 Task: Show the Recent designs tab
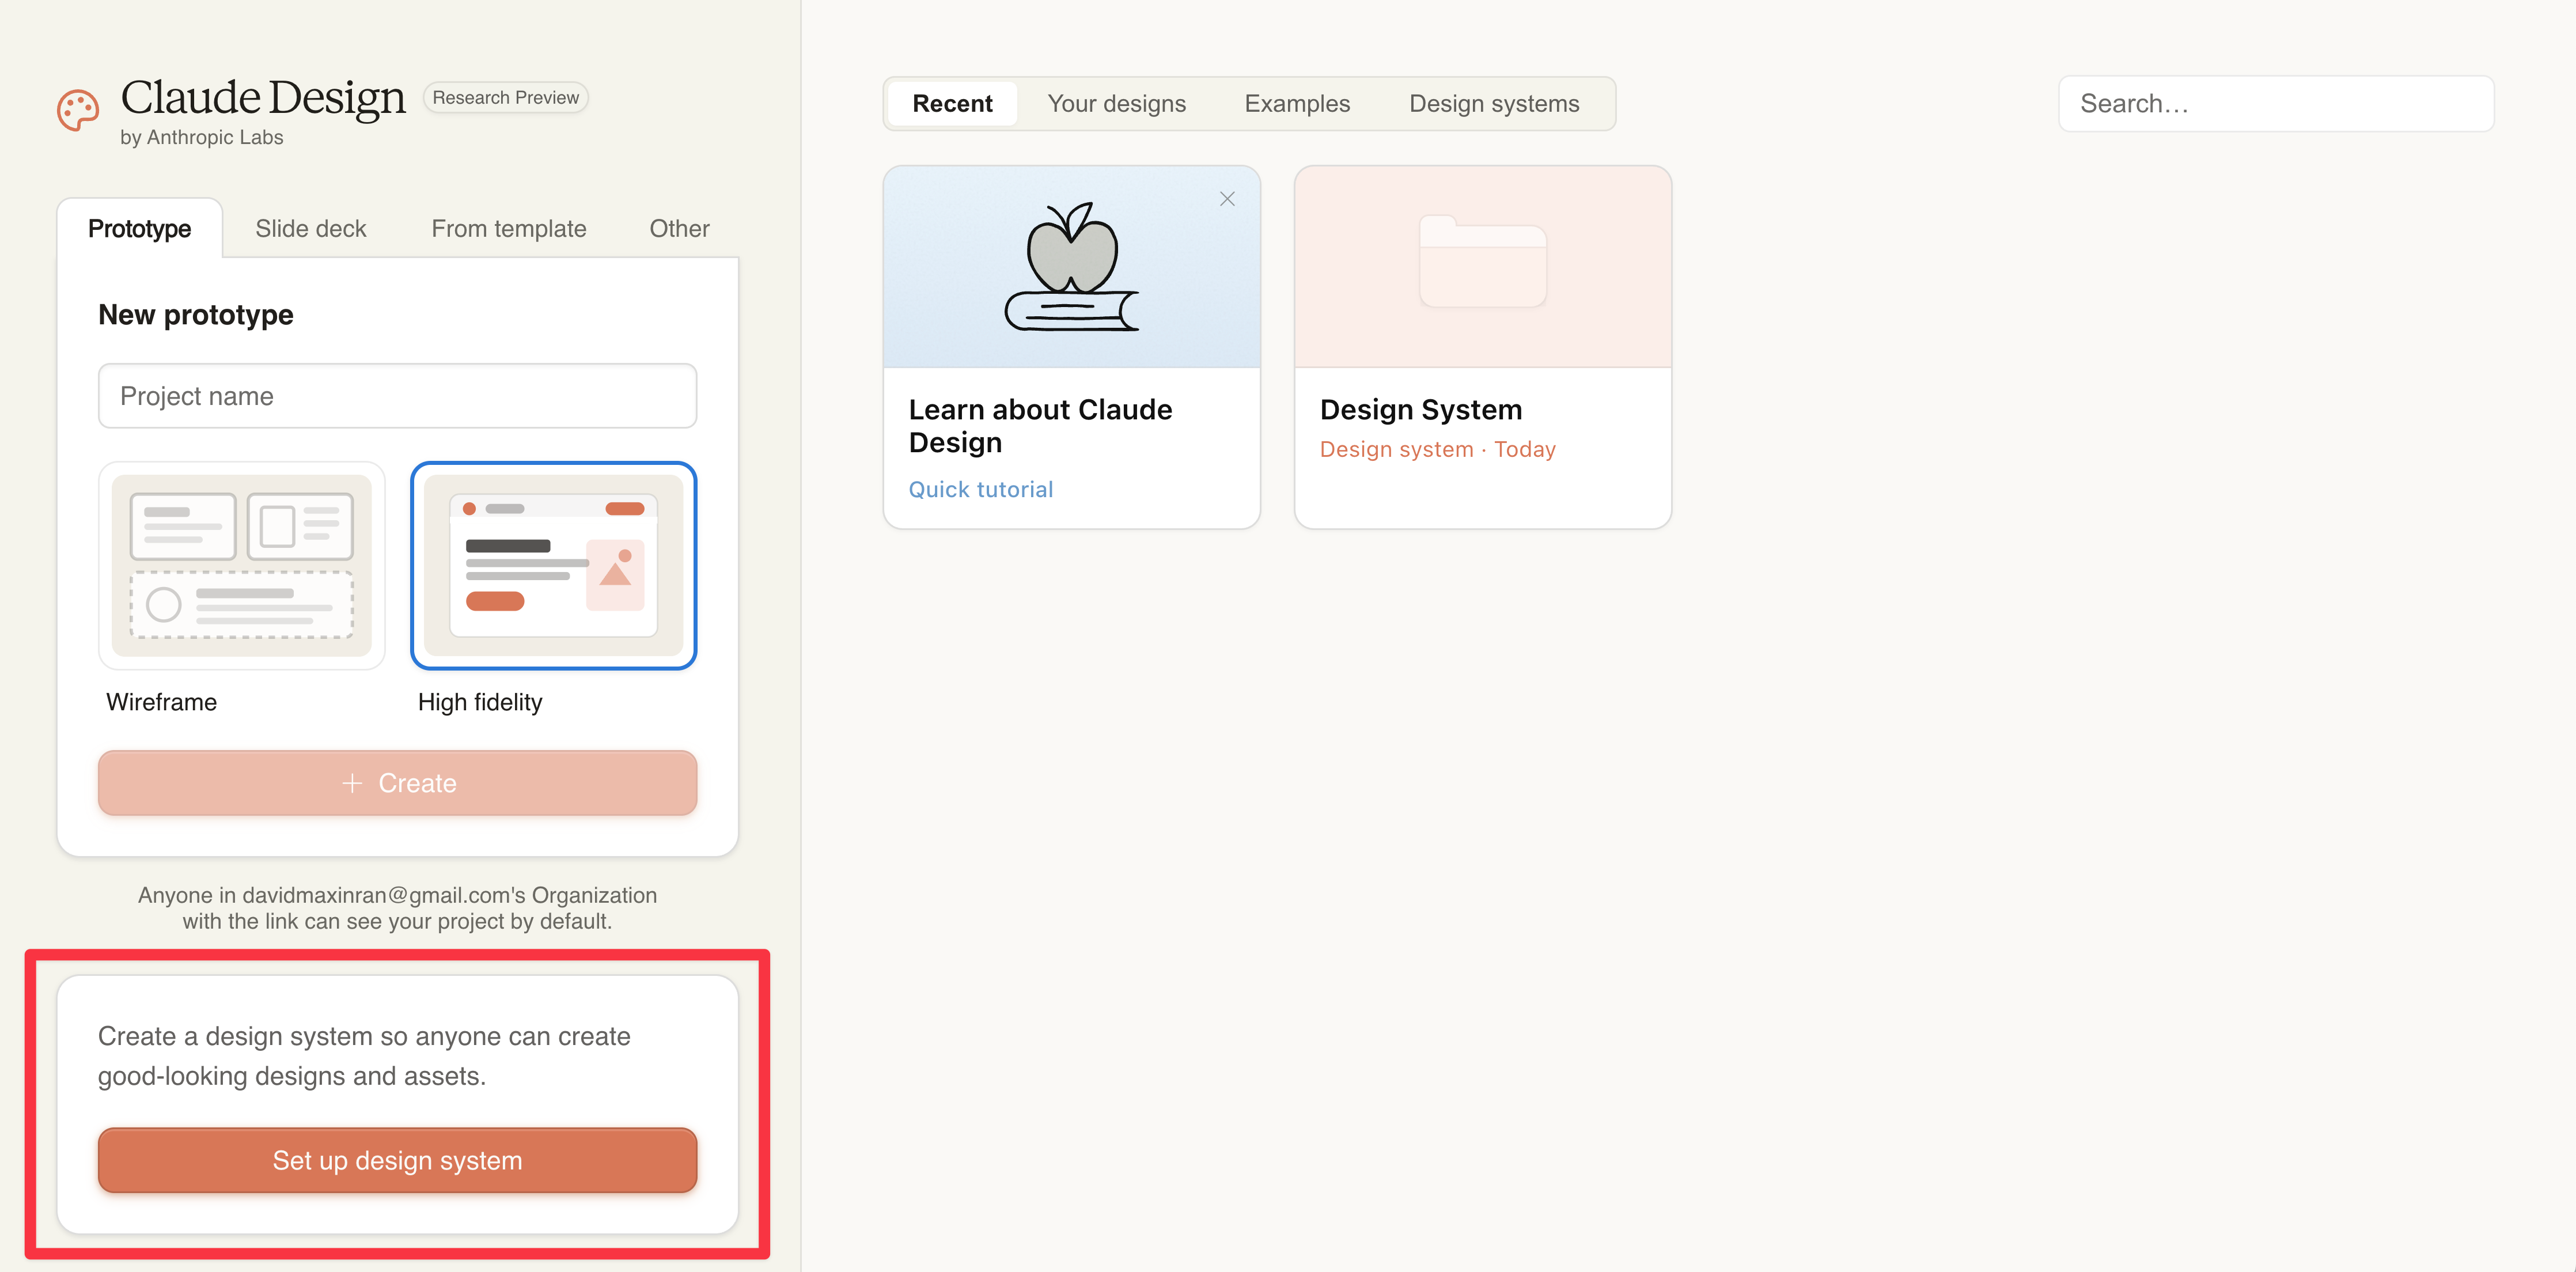click(952, 103)
